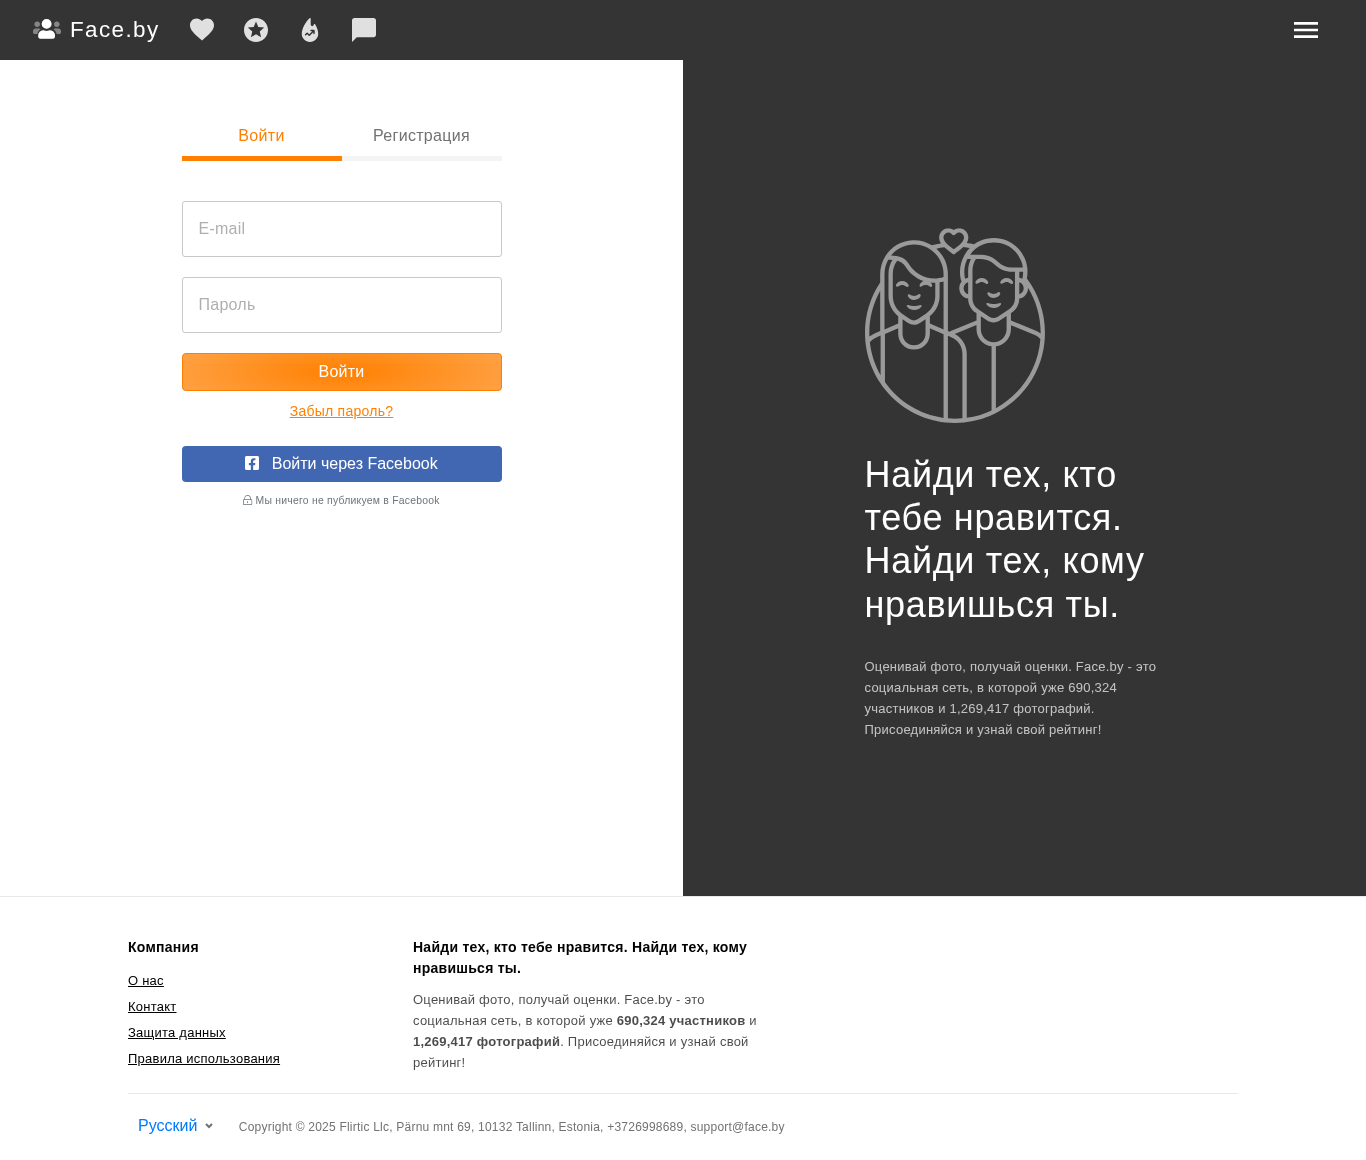1366x1160 pixels.
Task: Open the Контакт footer link
Action: (x=152, y=1007)
